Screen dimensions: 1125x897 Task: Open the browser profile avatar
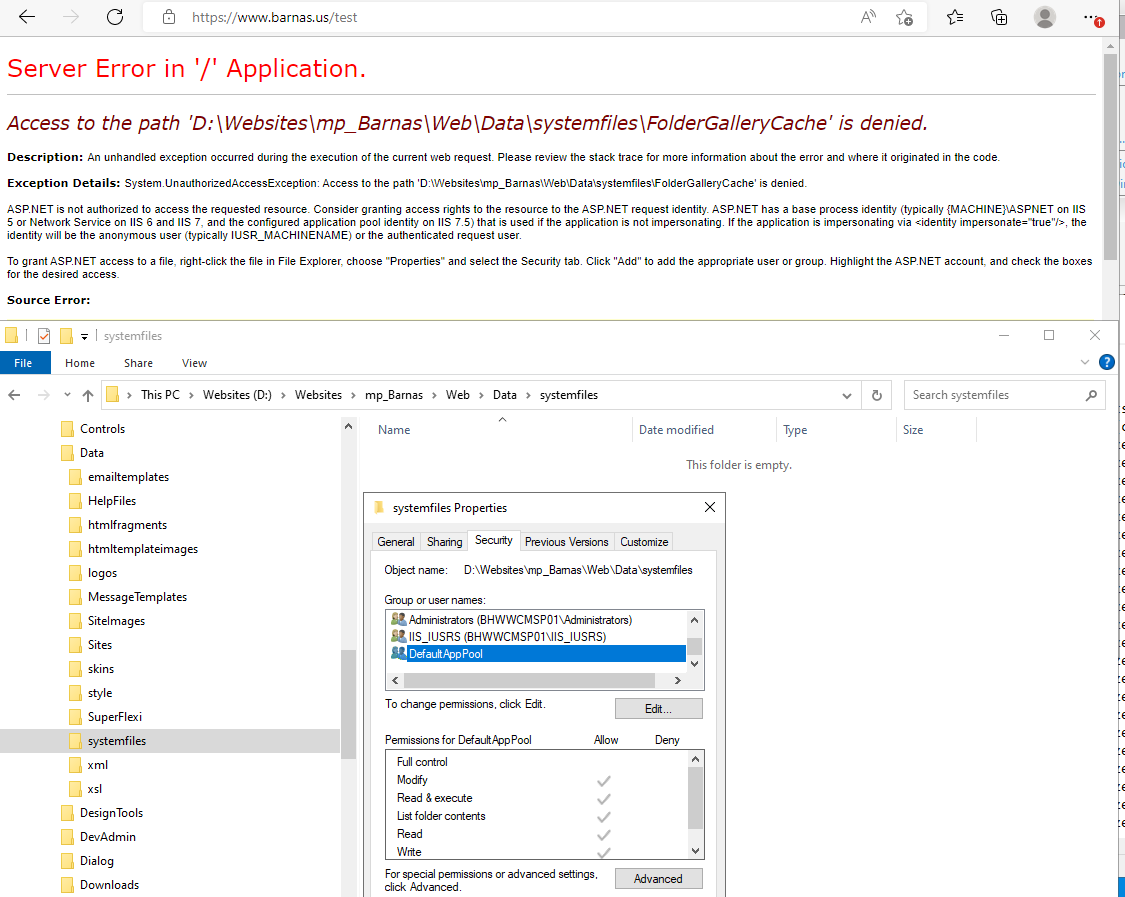[1045, 17]
